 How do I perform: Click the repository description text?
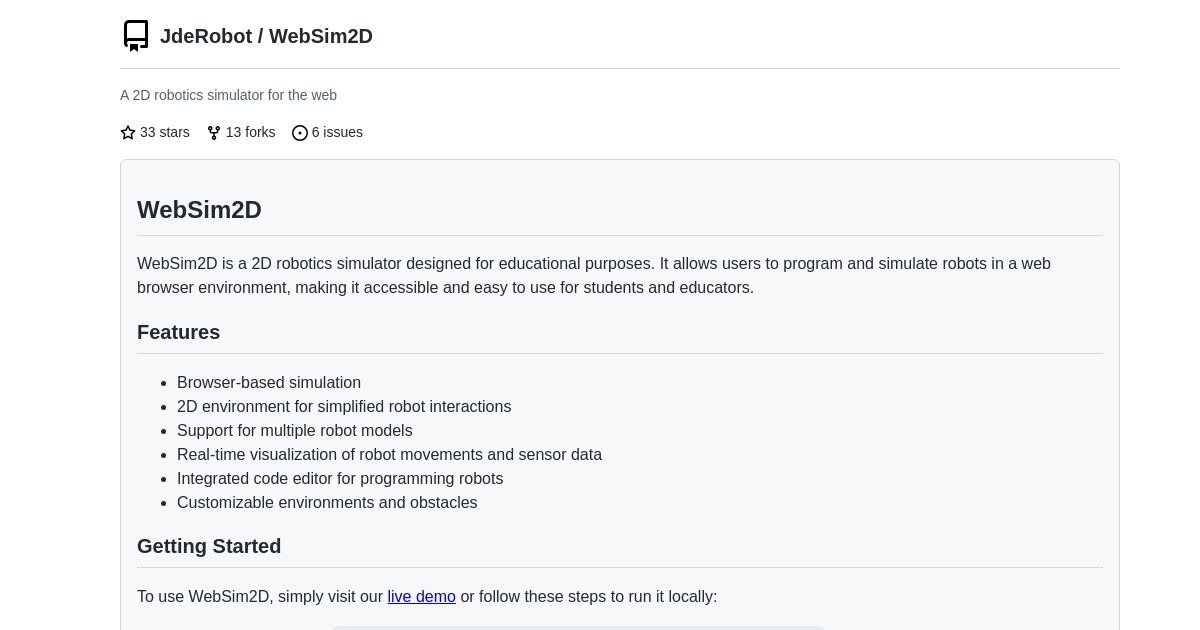[228, 95]
